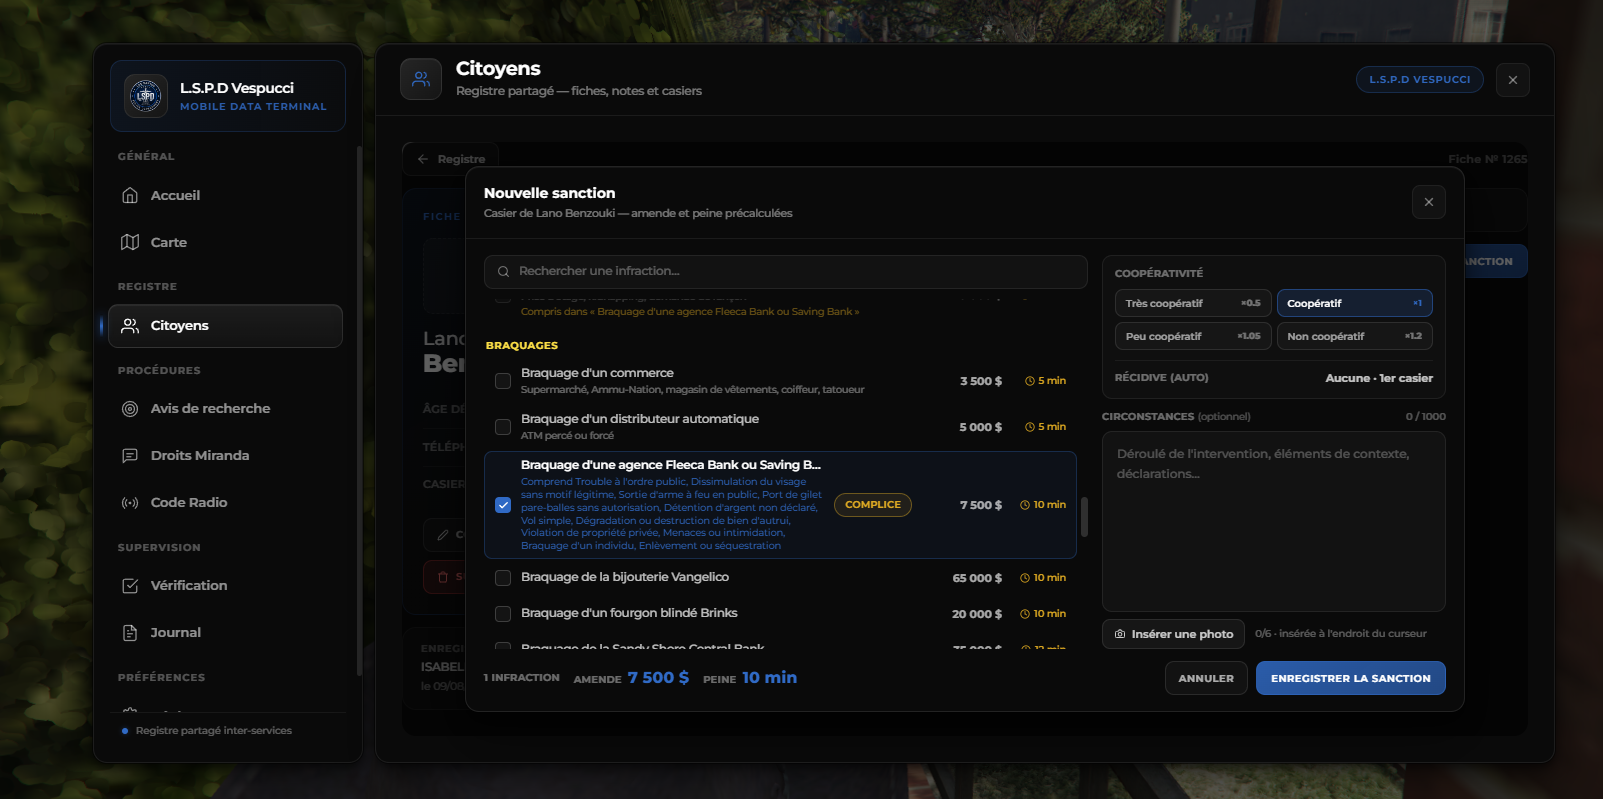Click Enregistrer la sanction button
The width and height of the screenshot is (1603, 799).
coord(1351,678)
